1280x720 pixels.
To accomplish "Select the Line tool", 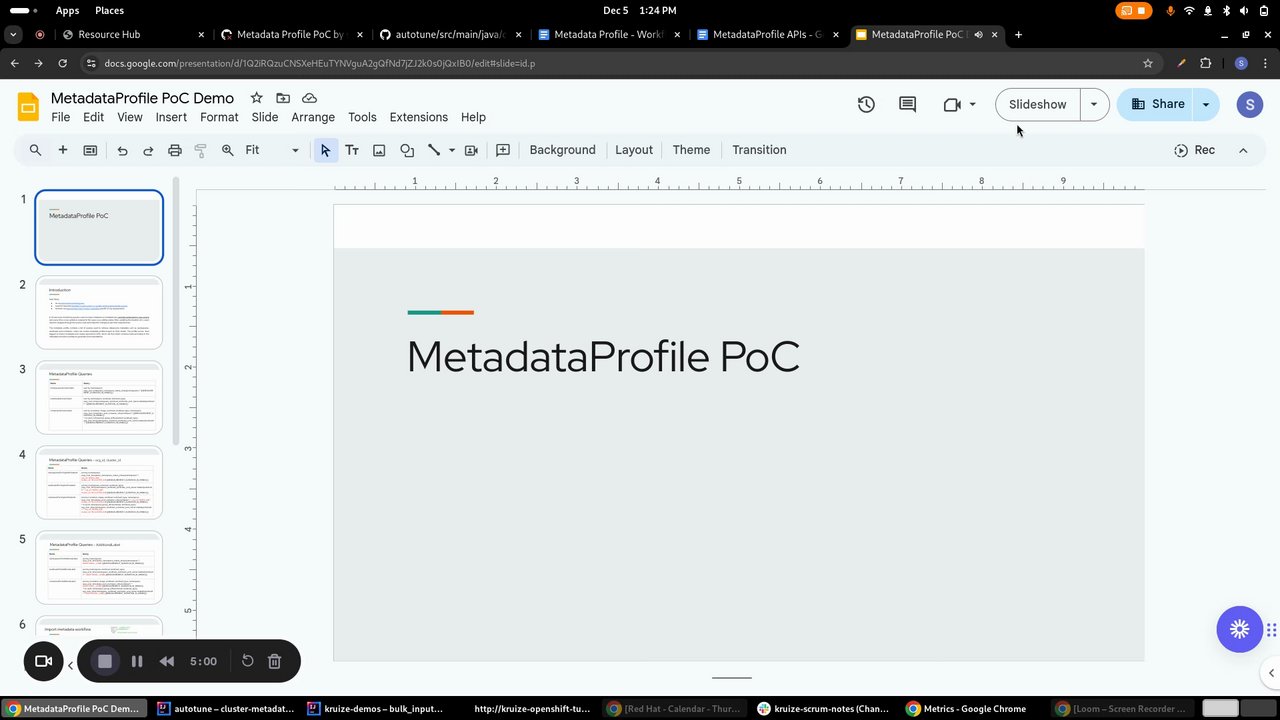I will point(434,150).
